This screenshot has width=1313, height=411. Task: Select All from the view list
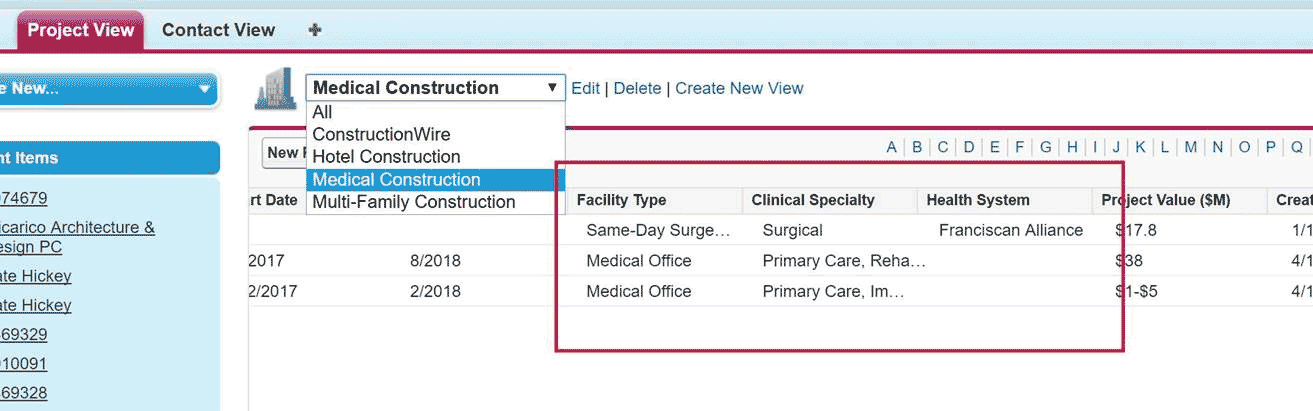[322, 112]
